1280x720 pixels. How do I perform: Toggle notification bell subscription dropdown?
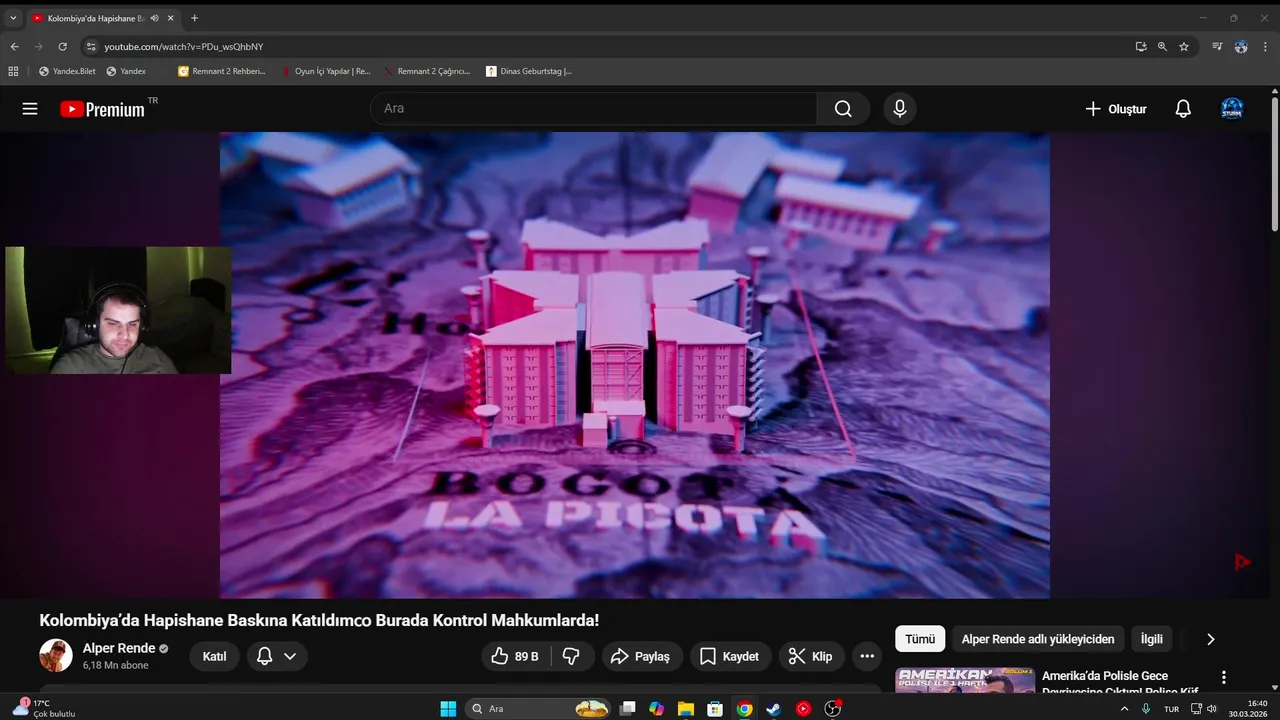tap(277, 656)
